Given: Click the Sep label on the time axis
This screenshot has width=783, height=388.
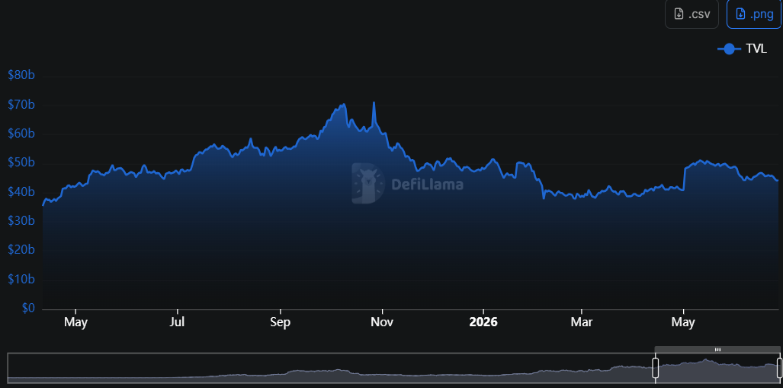Looking at the screenshot, I should [280, 323].
